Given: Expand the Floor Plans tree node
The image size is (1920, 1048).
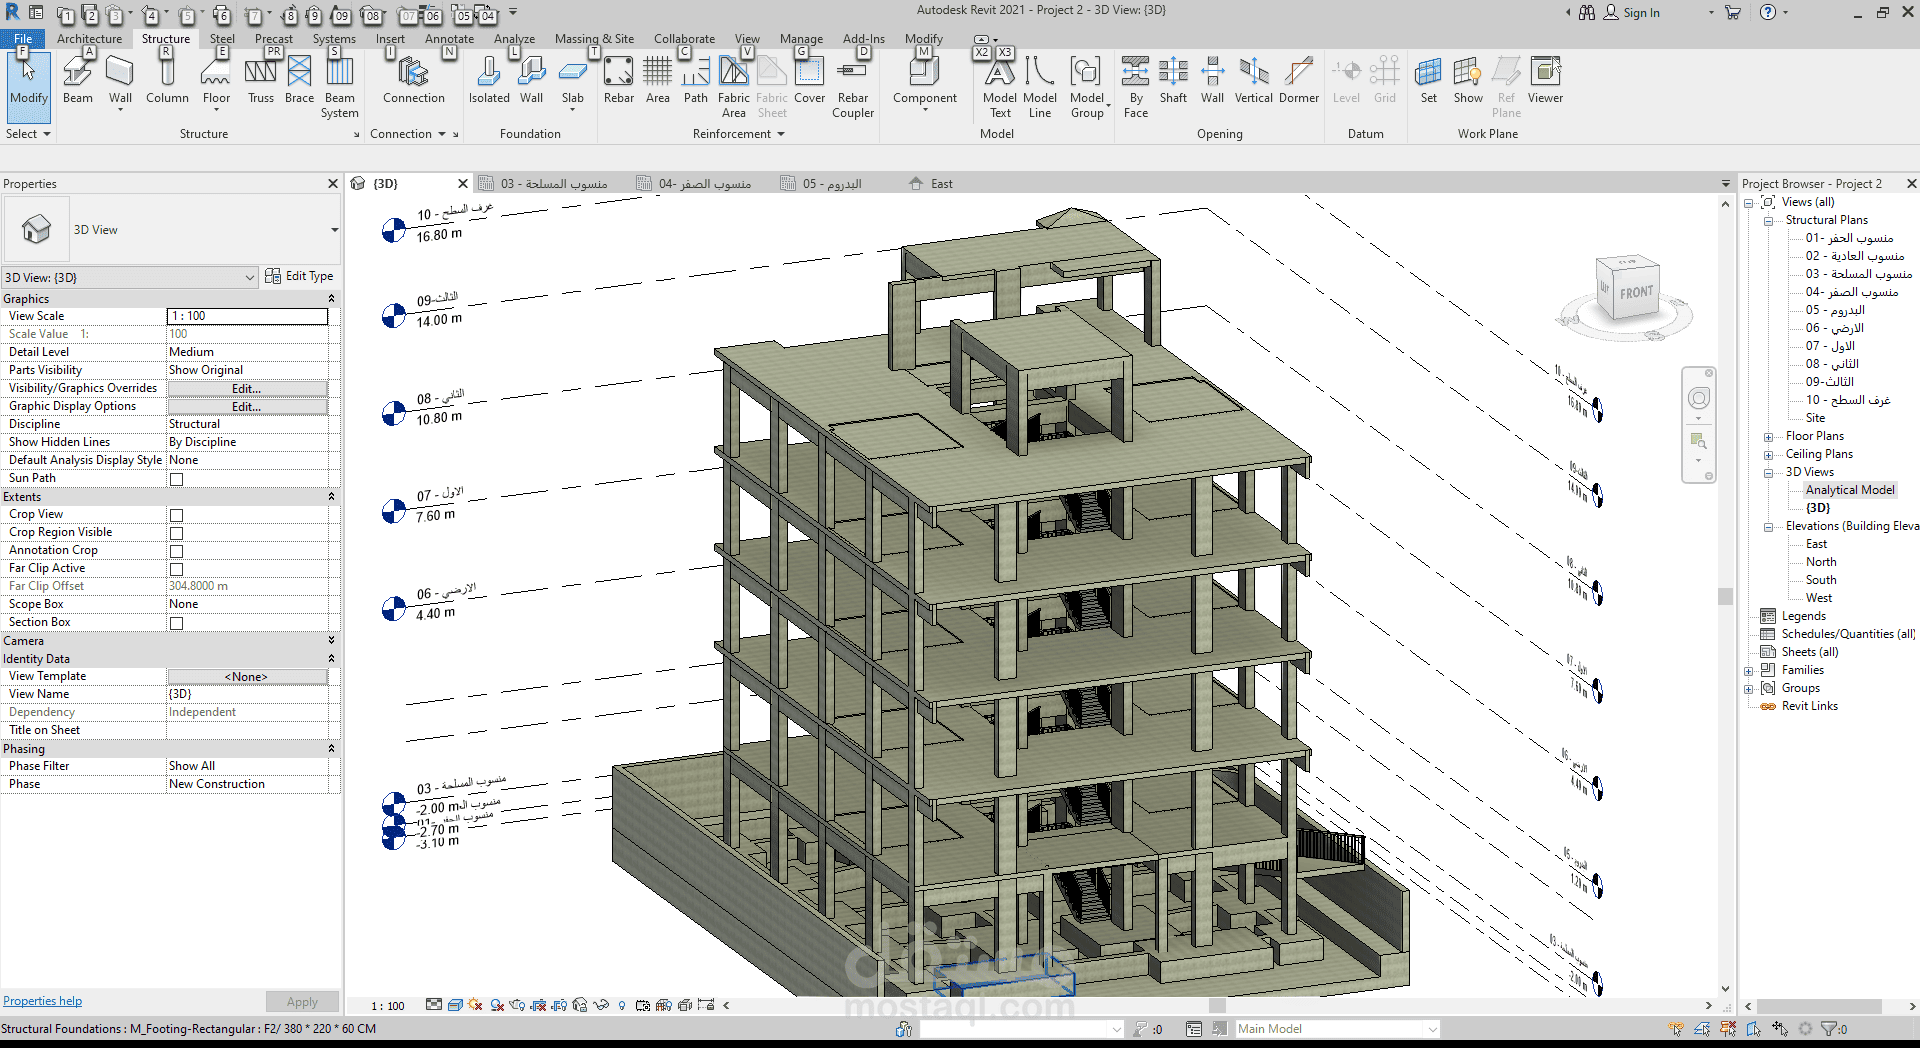Looking at the screenshot, I should (x=1768, y=437).
